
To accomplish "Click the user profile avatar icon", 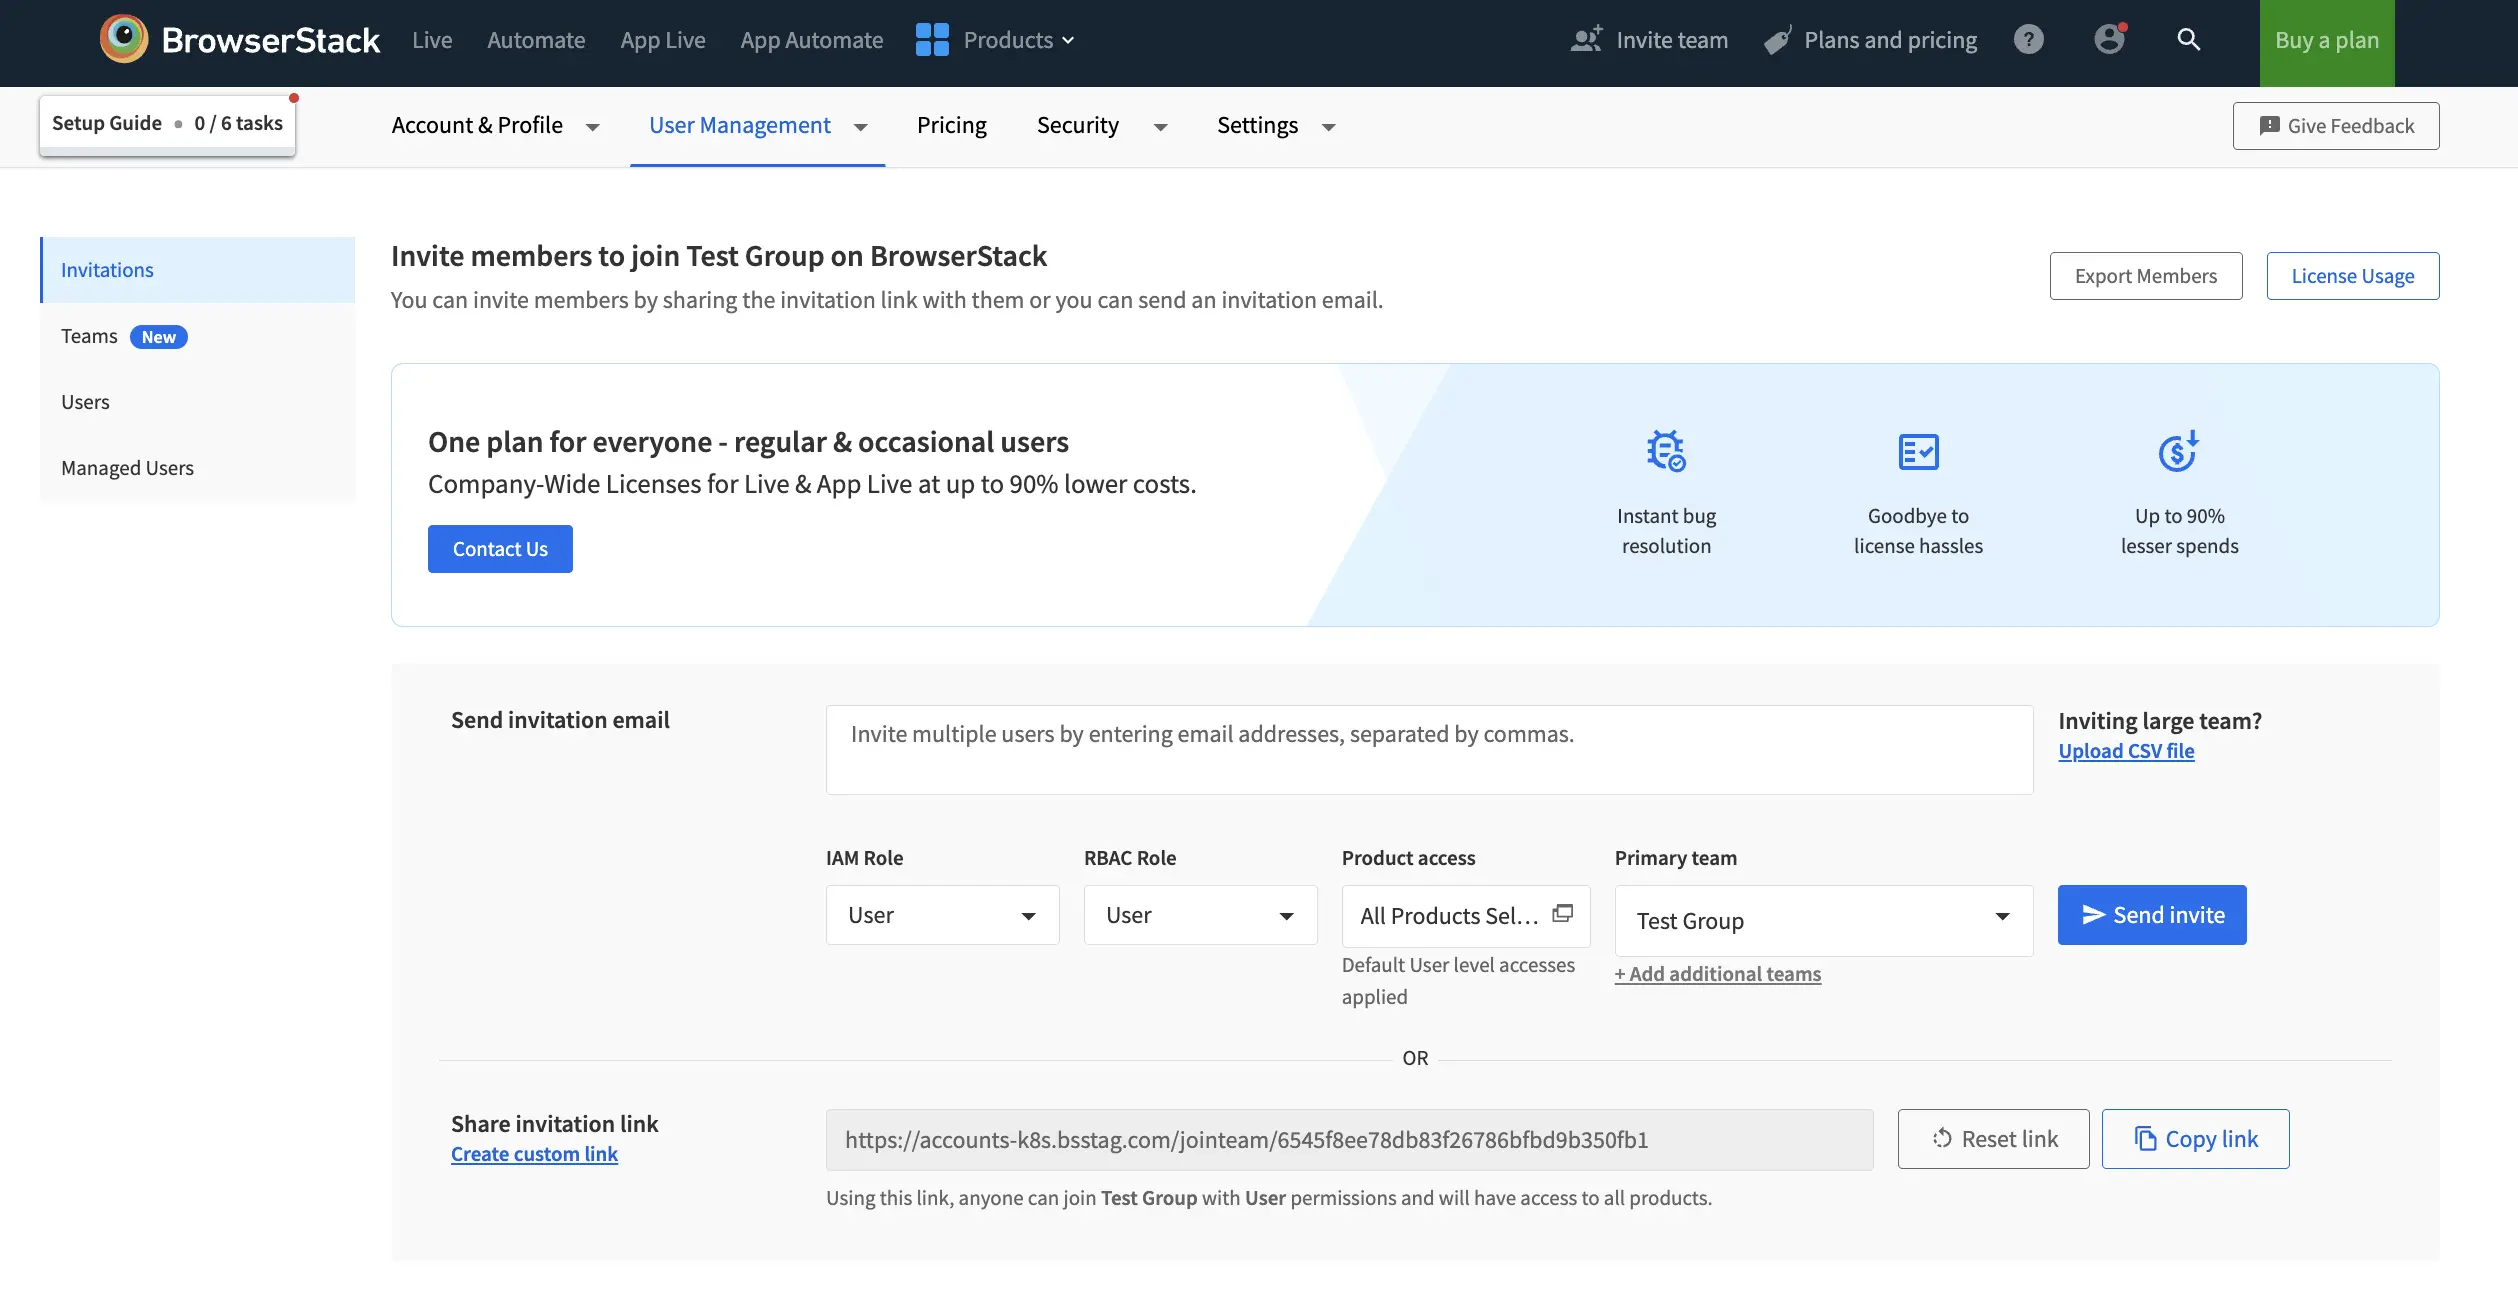I will 2109,39.
